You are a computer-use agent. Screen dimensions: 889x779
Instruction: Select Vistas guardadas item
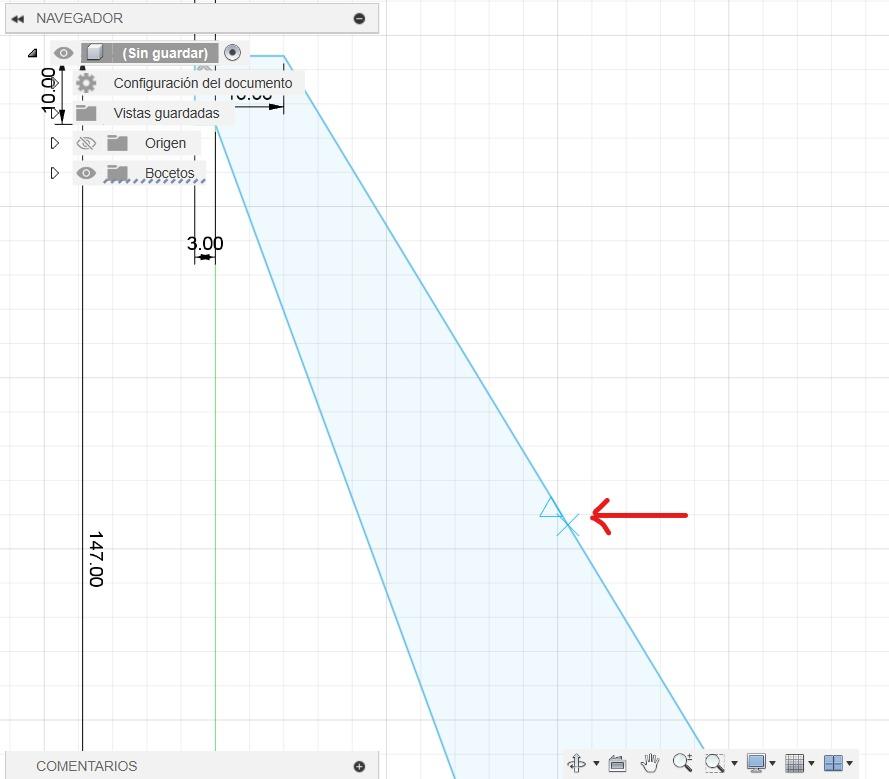[x=166, y=113]
